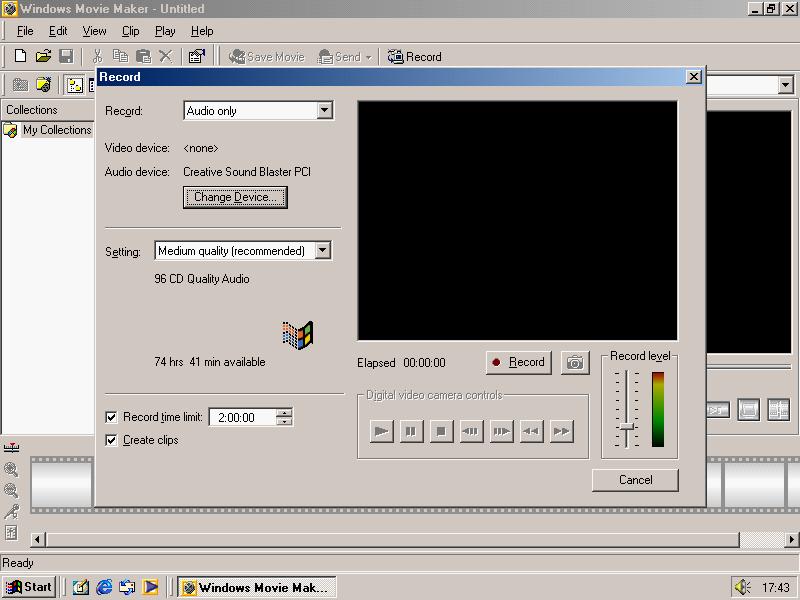
Task: Start recording with the Record button
Action: point(518,362)
